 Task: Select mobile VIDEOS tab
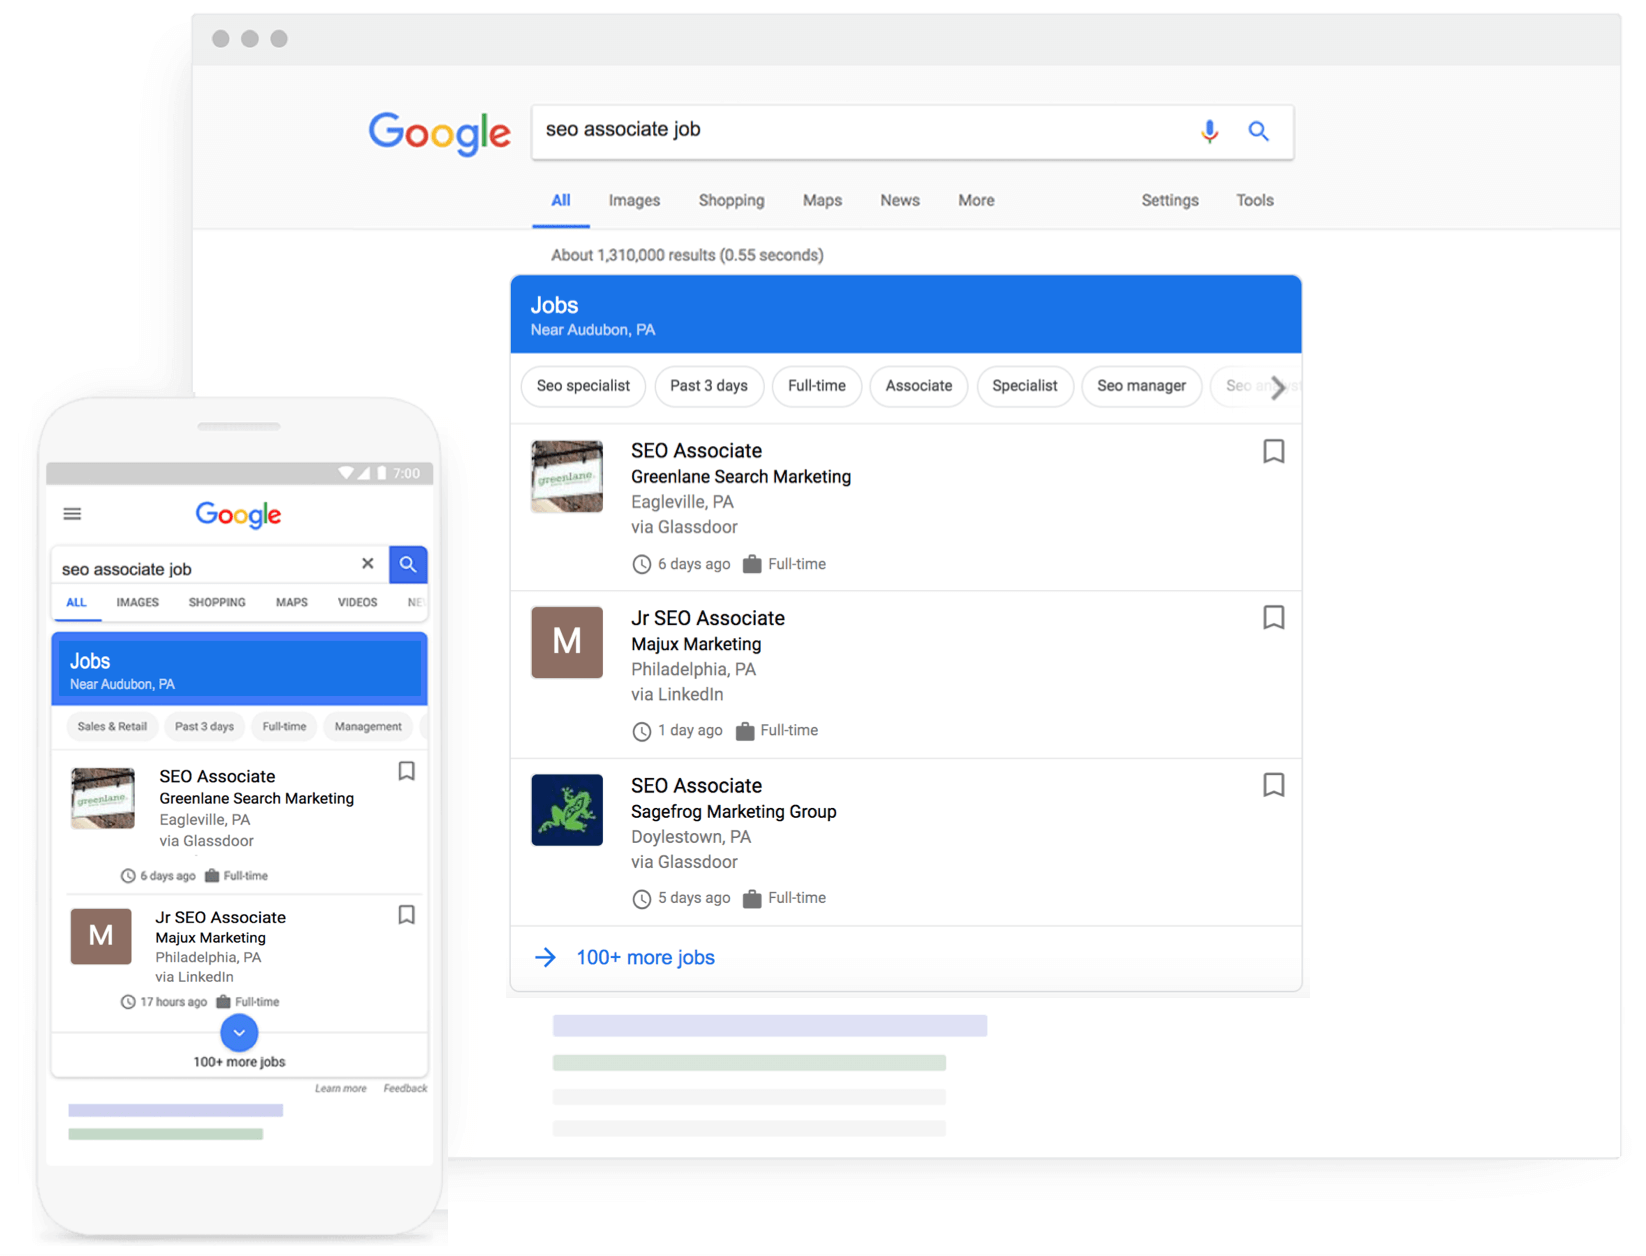pos(357,602)
